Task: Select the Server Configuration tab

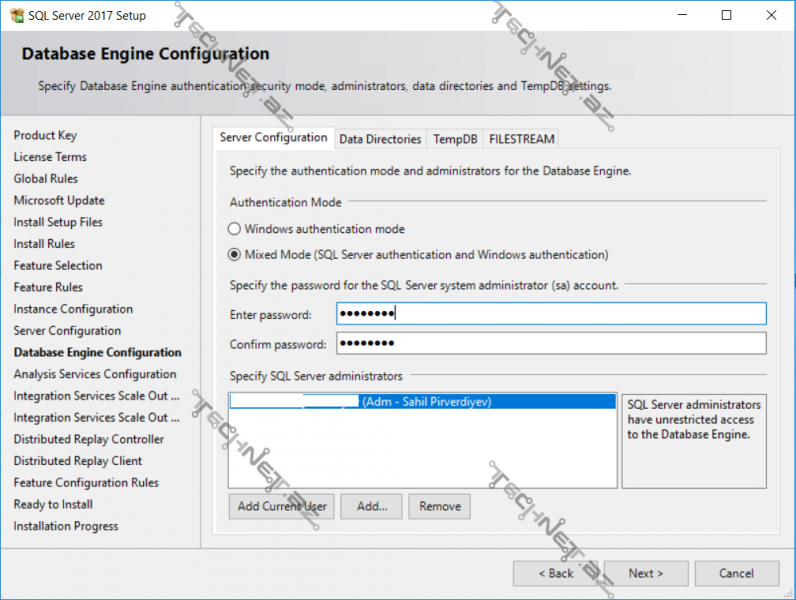Action: point(273,138)
